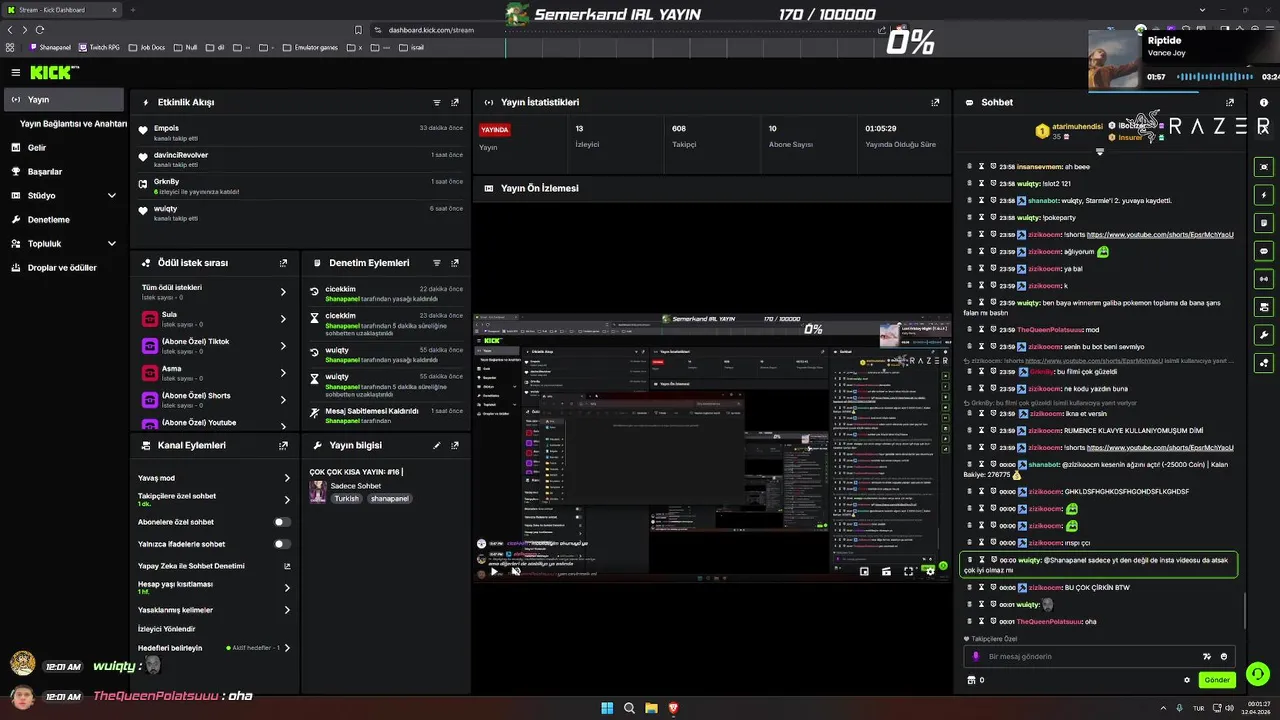Click the Kick logo
Screen dimensions: 1280x720
click(x=52, y=72)
